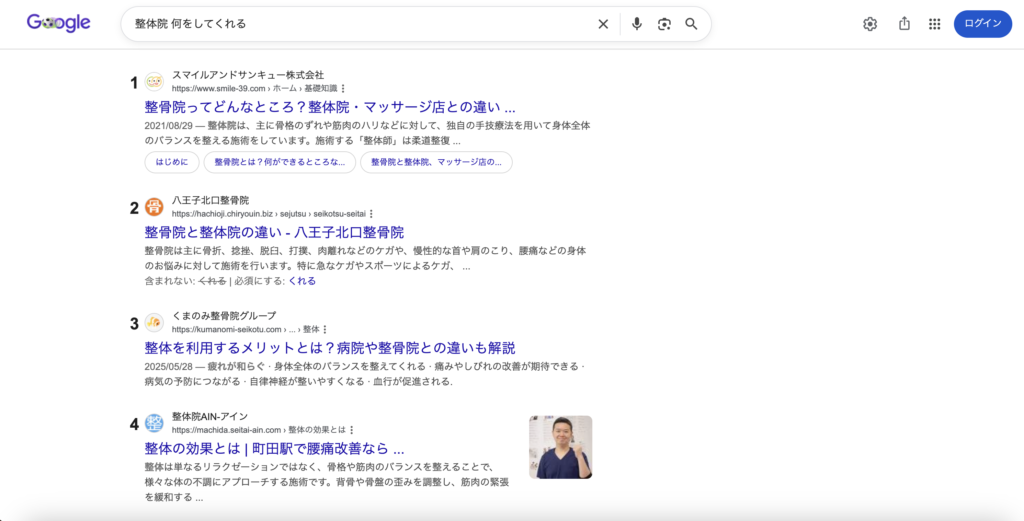The height and width of the screenshot is (521, 1024).
Task: Click the ログイン button
Action: point(983,24)
